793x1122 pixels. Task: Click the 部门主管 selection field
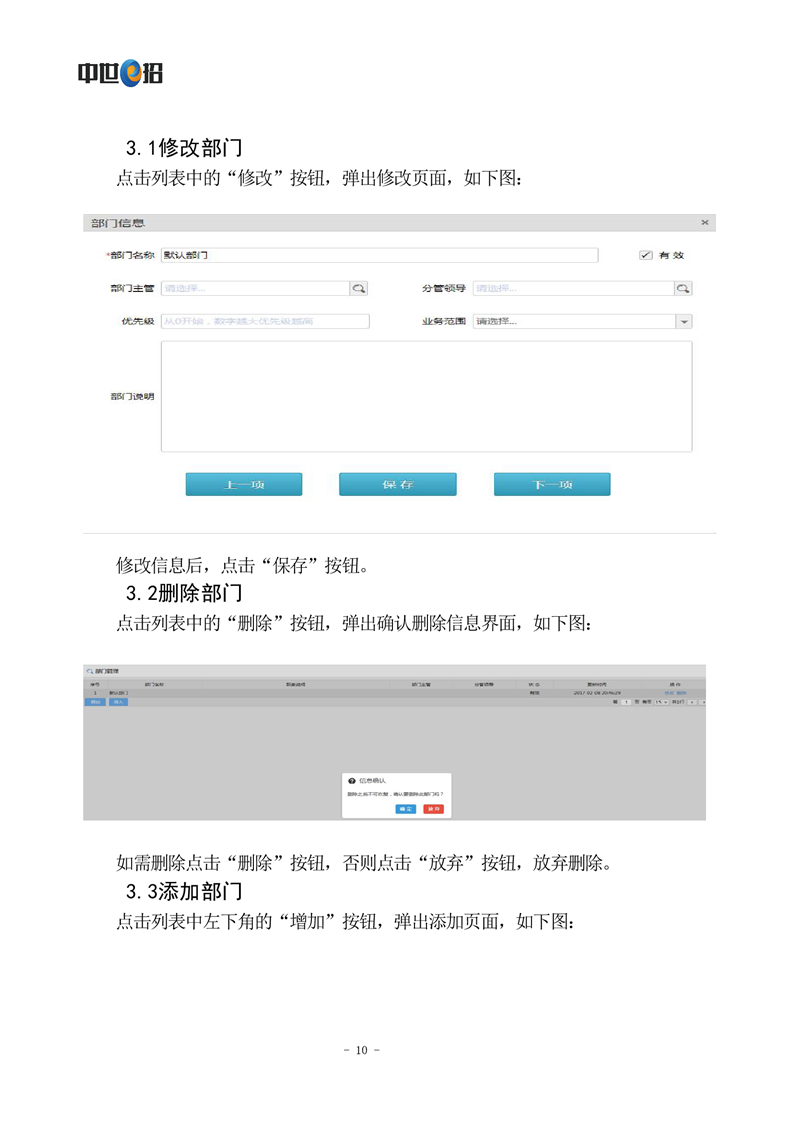[254, 288]
